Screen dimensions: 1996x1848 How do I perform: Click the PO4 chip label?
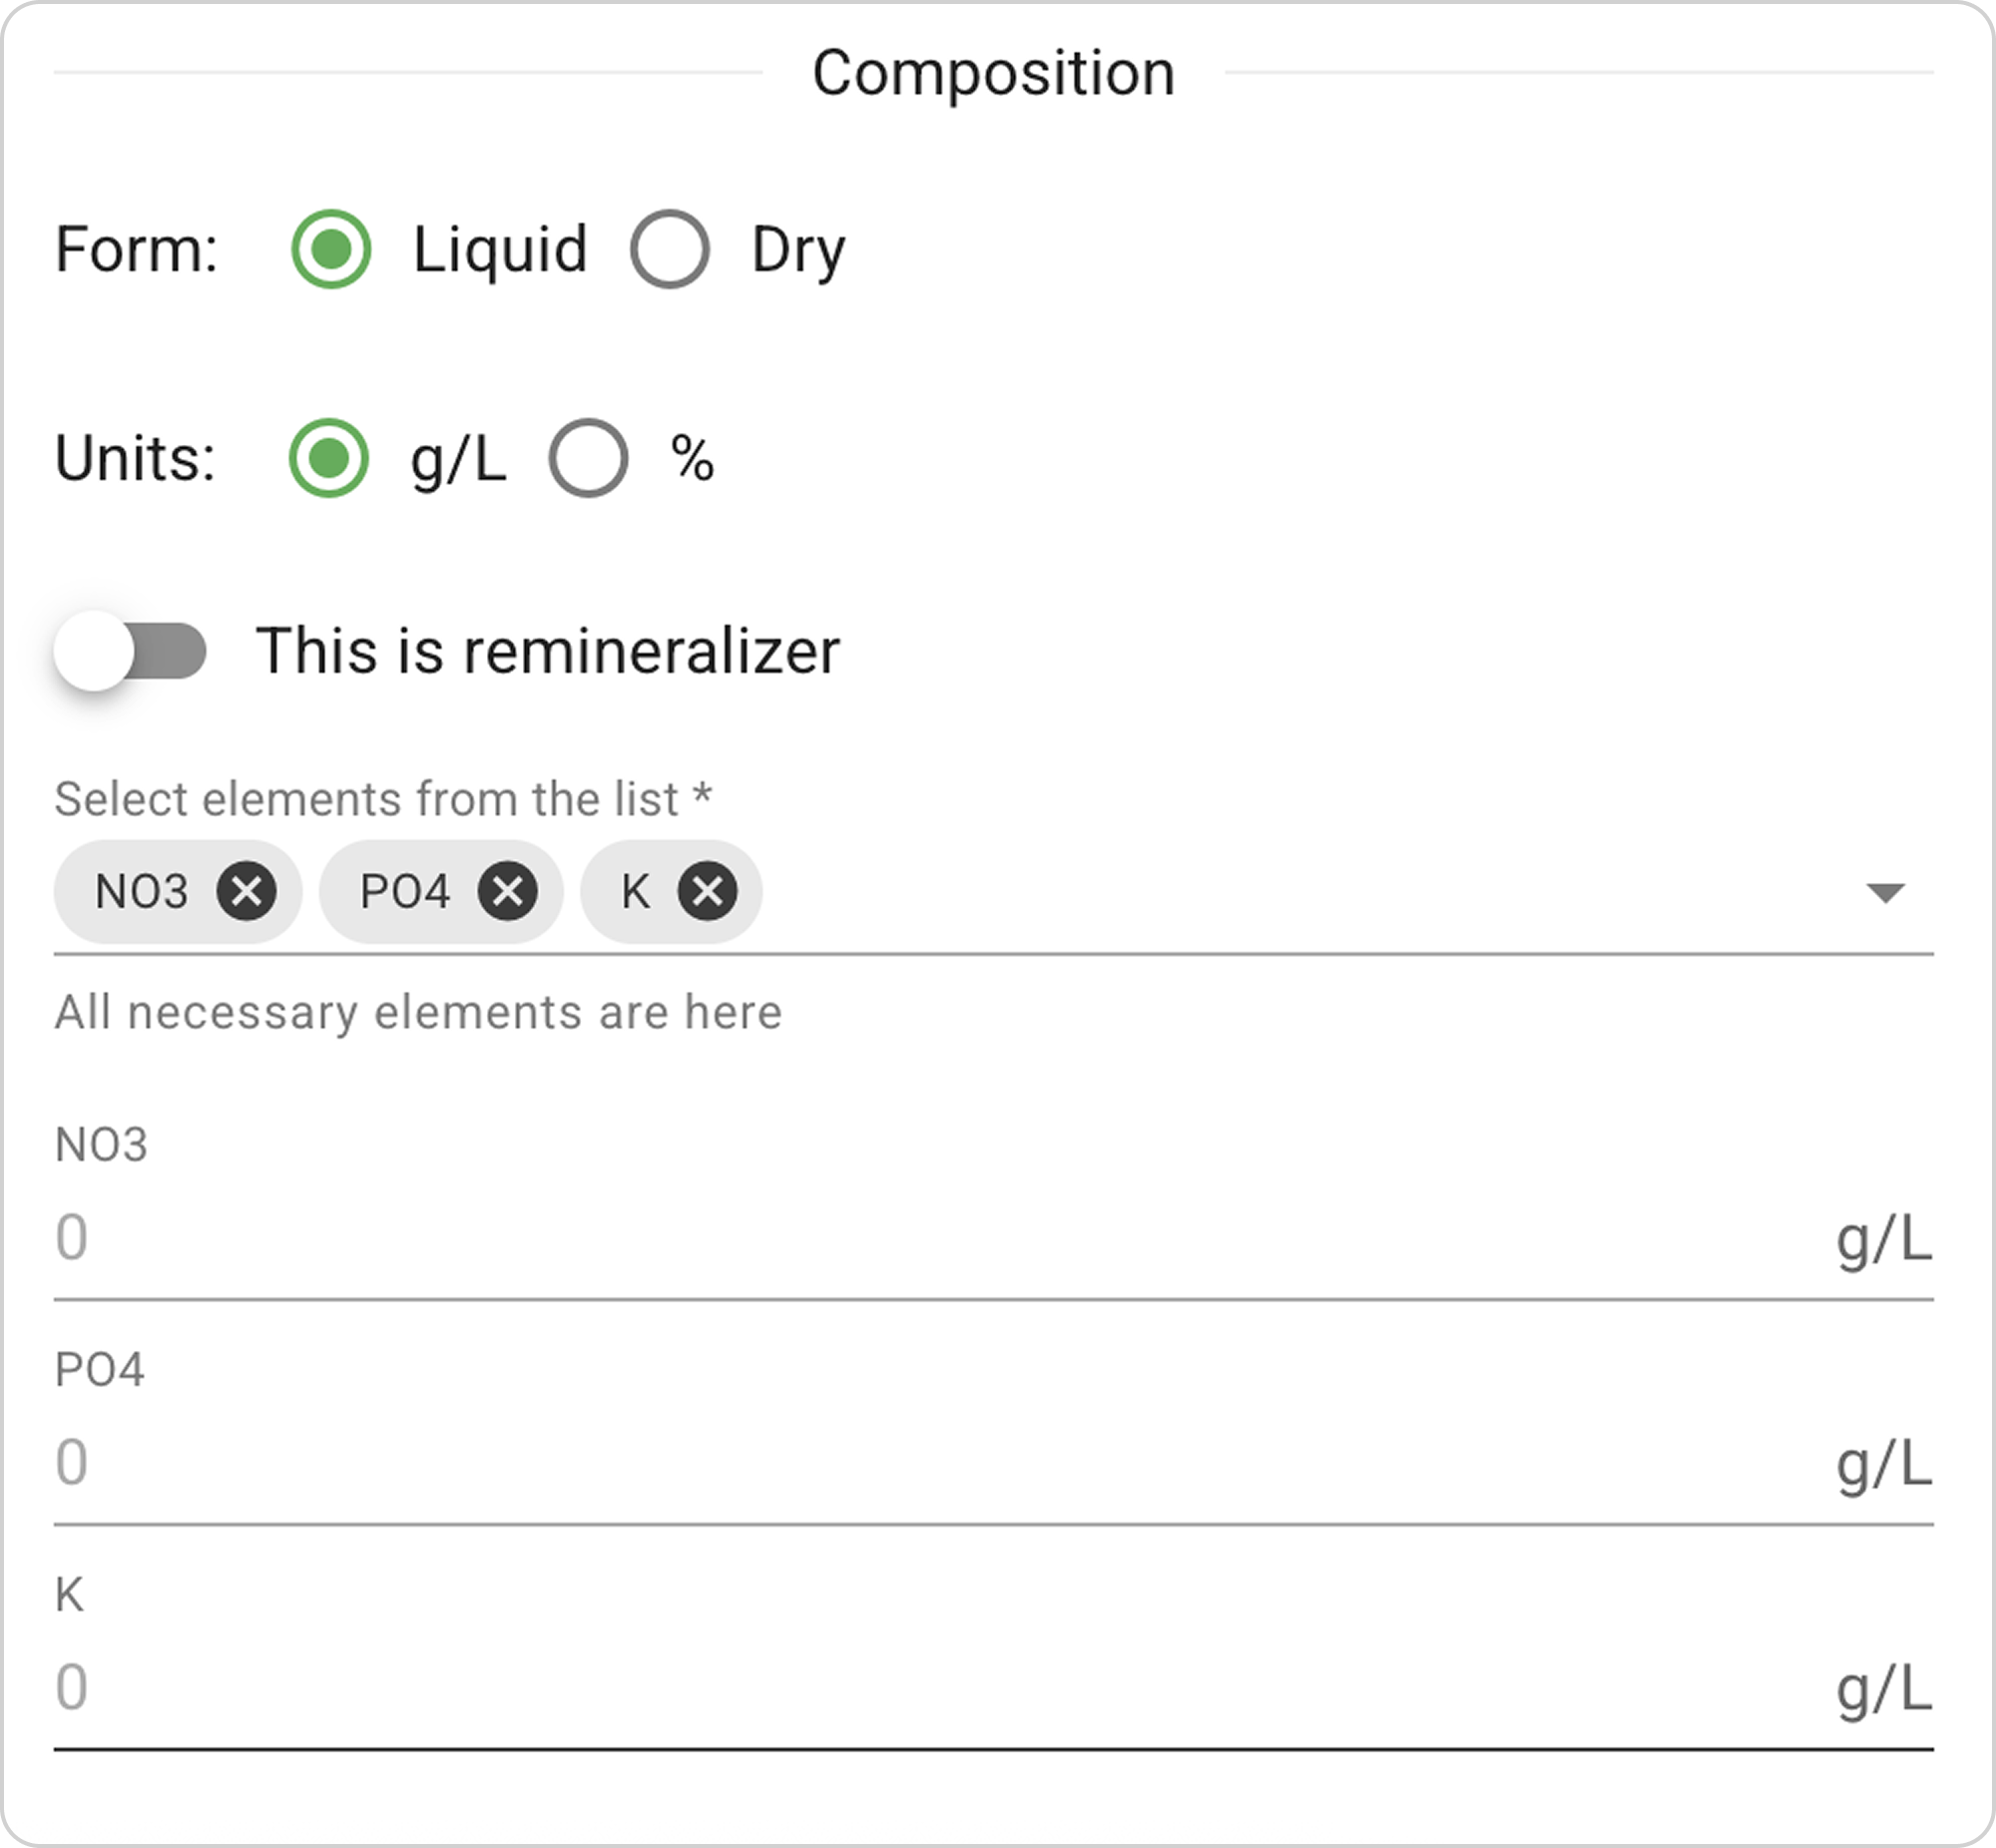point(405,891)
